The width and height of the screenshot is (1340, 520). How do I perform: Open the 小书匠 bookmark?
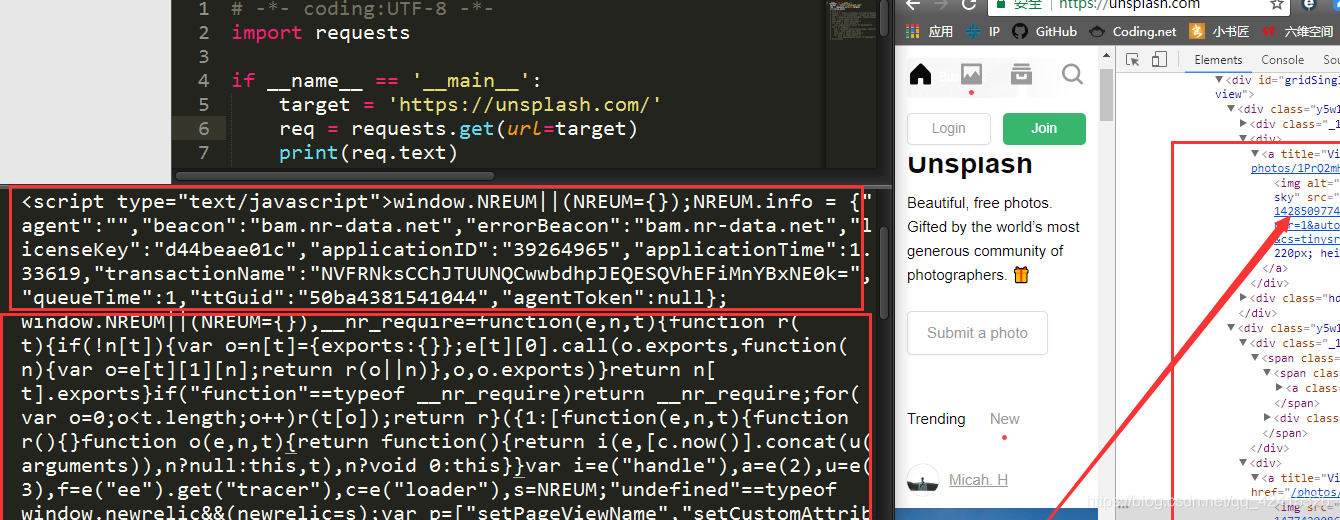point(1220,32)
